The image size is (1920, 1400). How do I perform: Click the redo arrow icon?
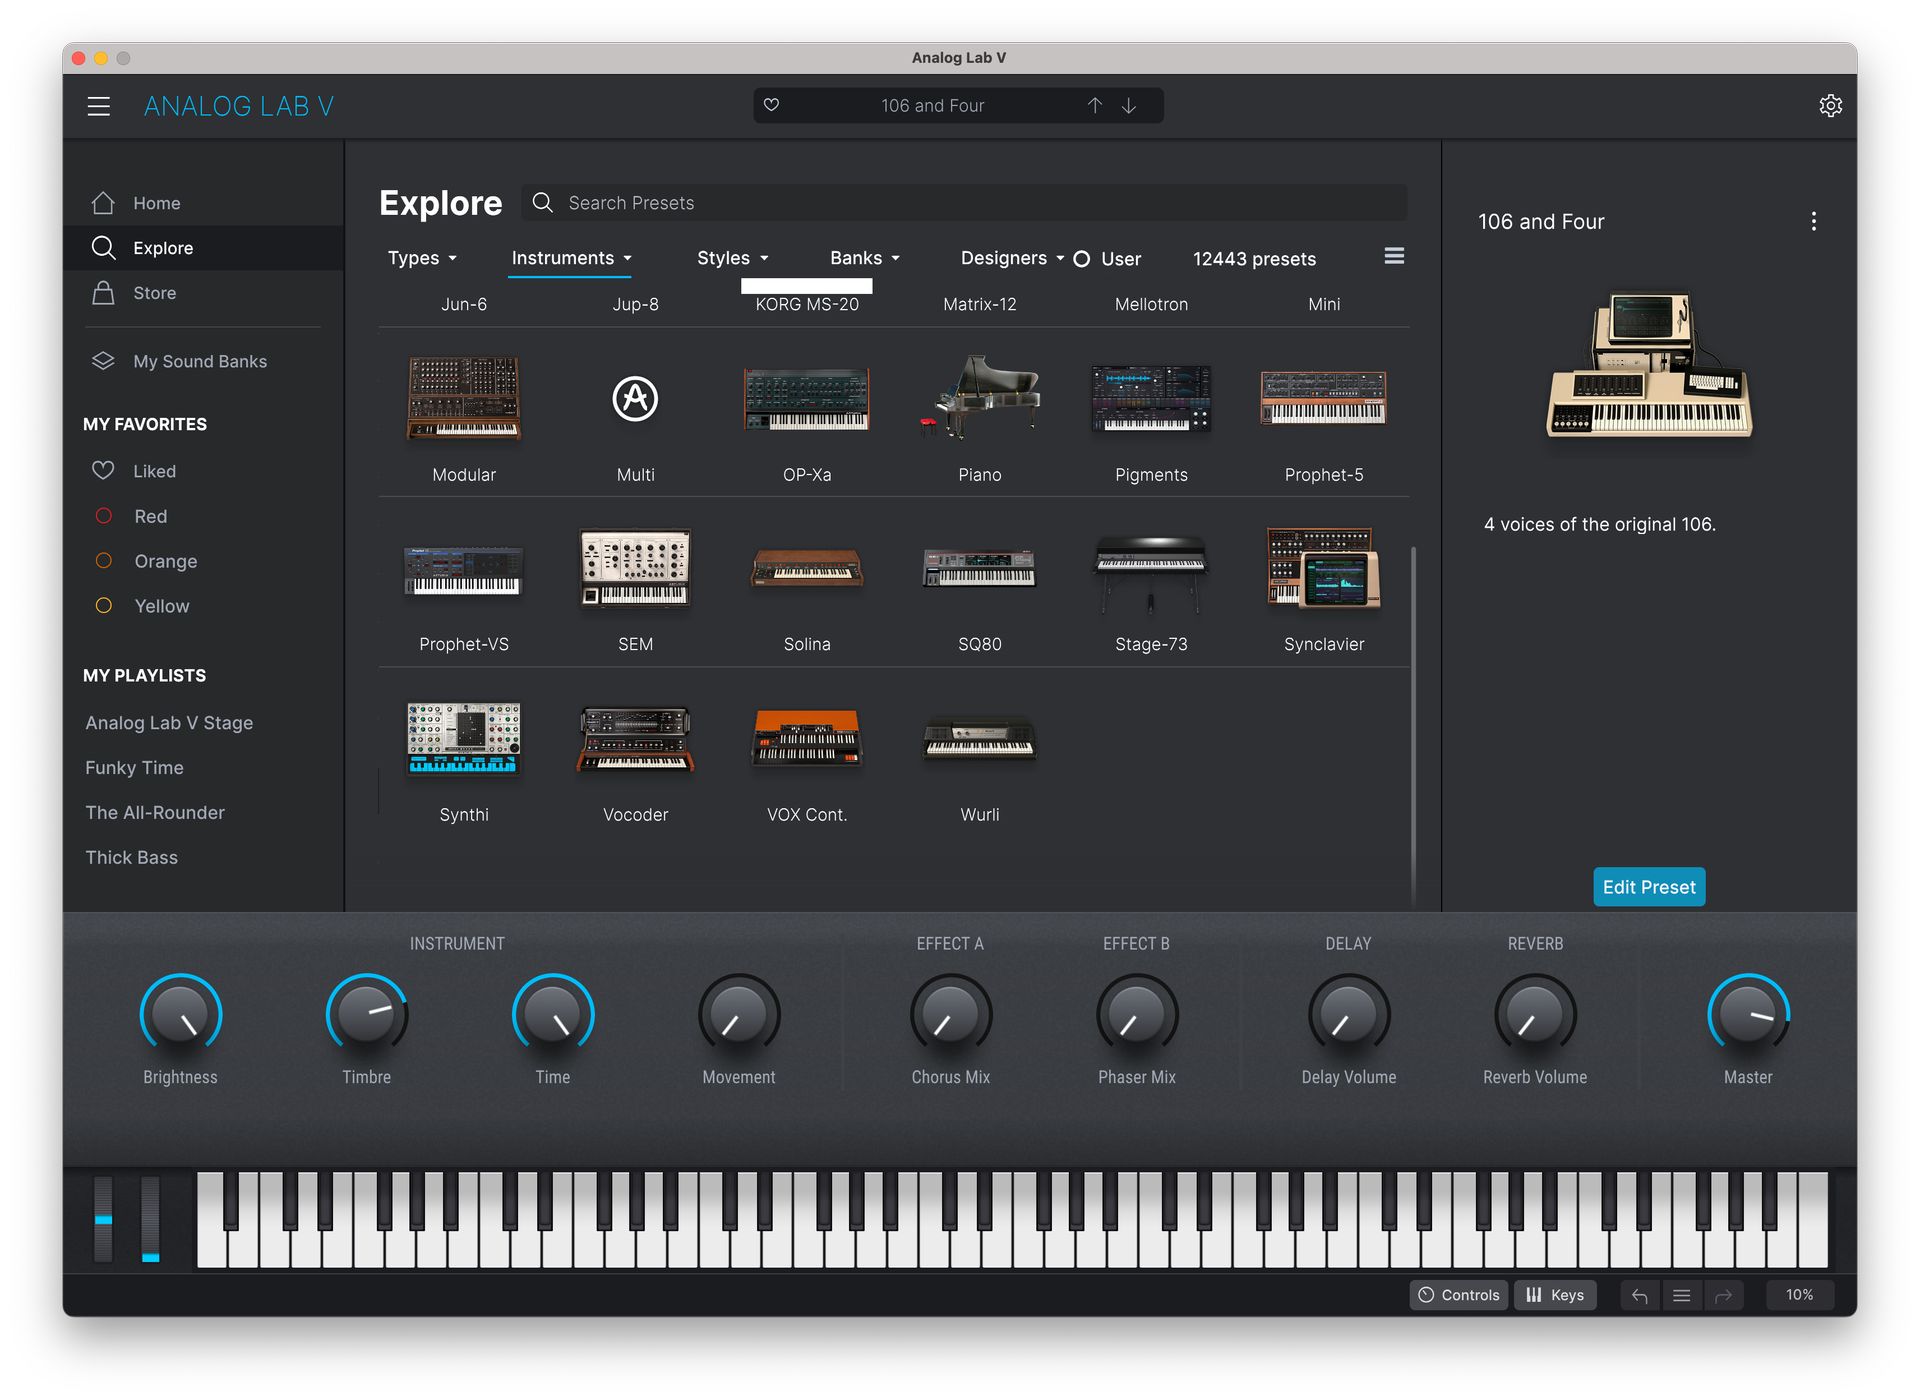(1723, 1295)
